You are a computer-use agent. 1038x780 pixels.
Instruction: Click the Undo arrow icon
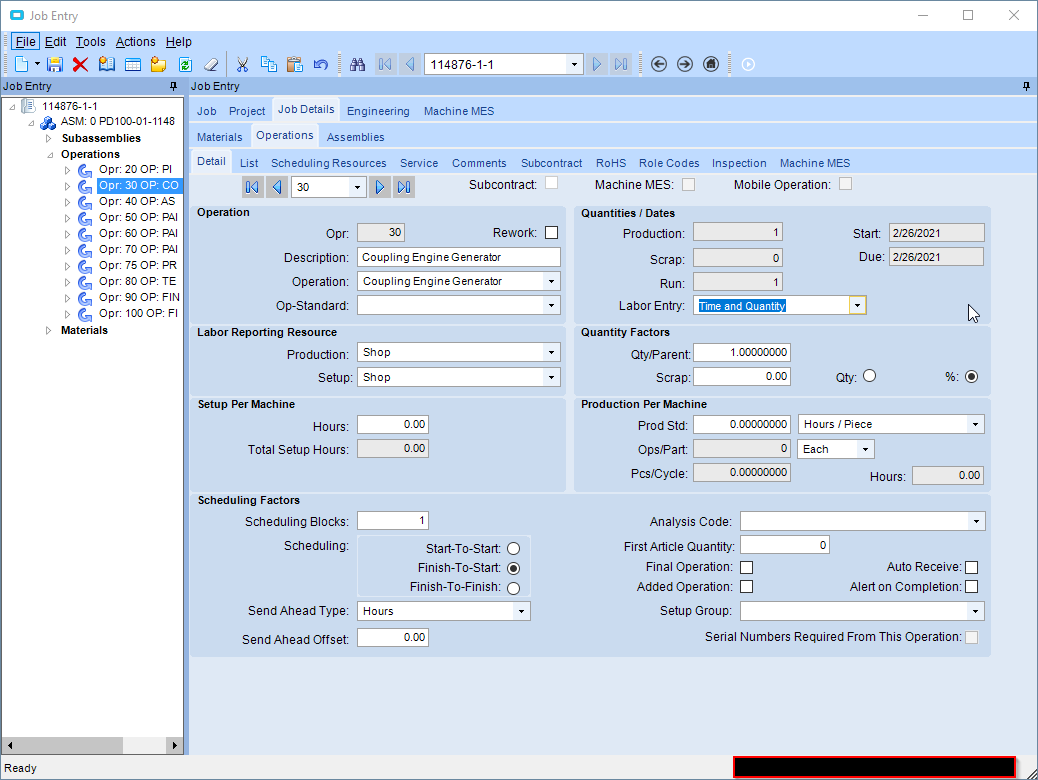pyautogui.click(x=321, y=64)
